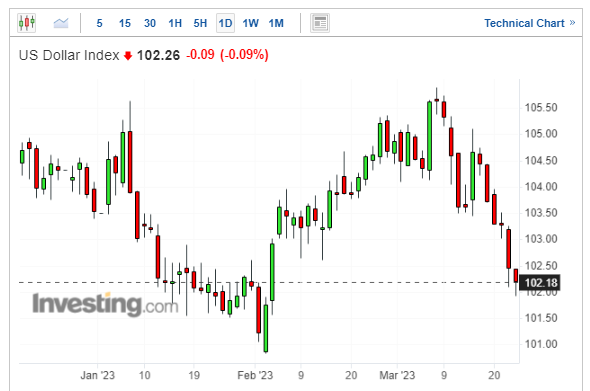Viewport: 590px width, 391px height.
Task: Select the 1D interval
Action: click(225, 23)
